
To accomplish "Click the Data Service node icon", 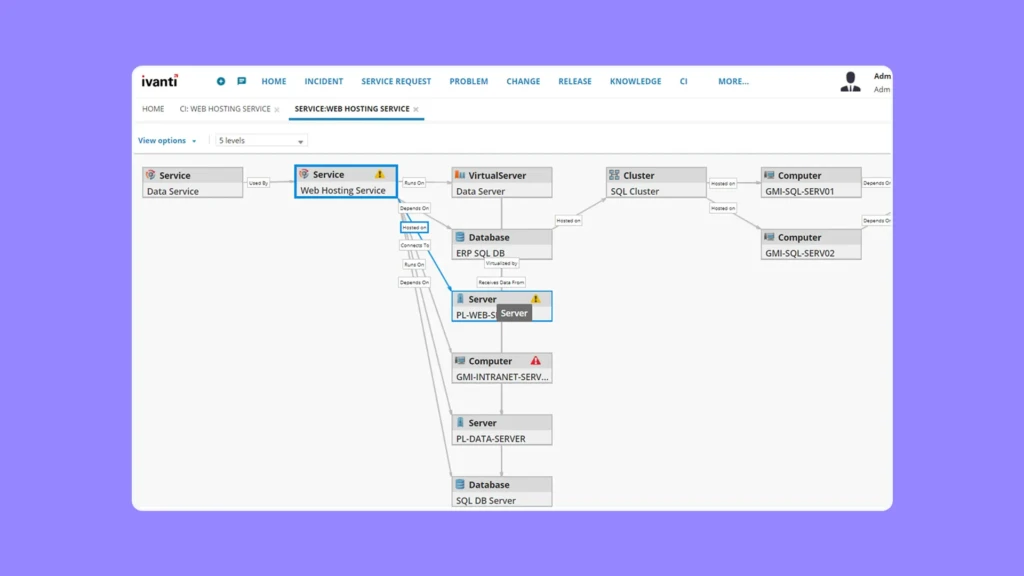I will (150, 175).
